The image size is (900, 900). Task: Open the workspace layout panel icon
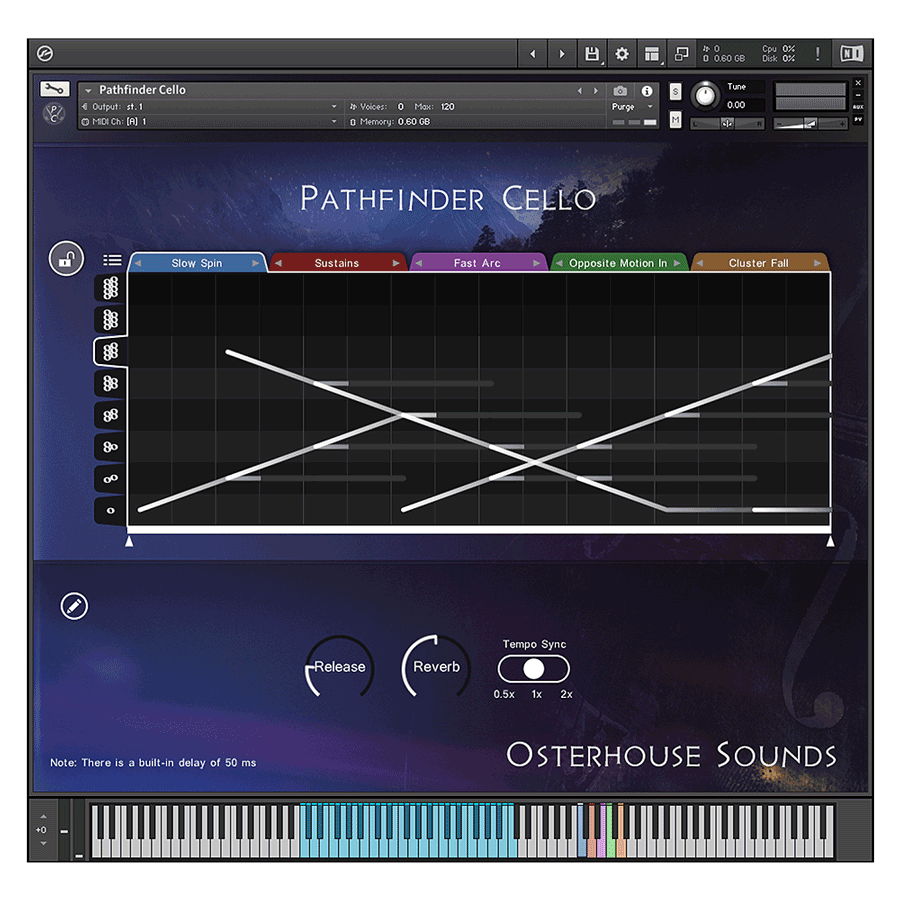tap(652, 54)
